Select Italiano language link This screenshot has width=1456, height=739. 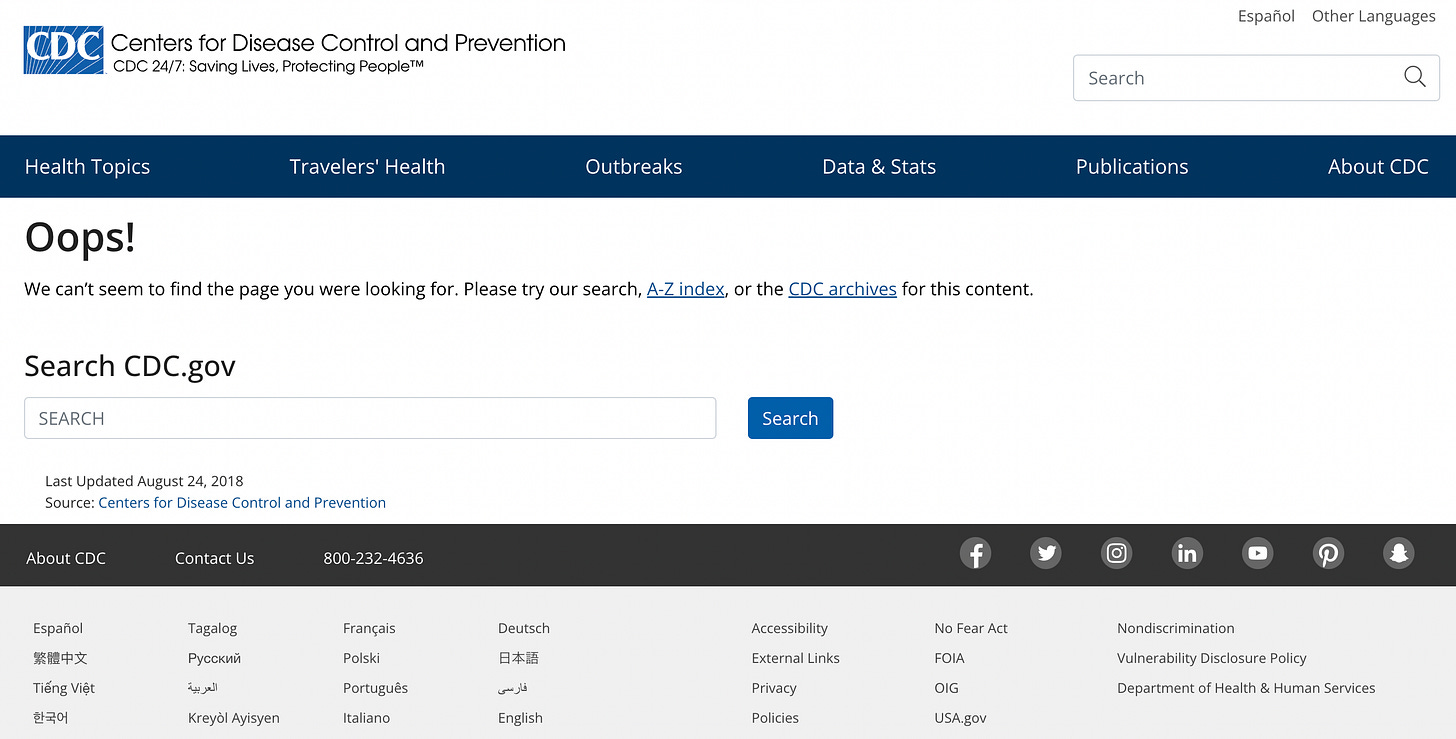pos(366,718)
